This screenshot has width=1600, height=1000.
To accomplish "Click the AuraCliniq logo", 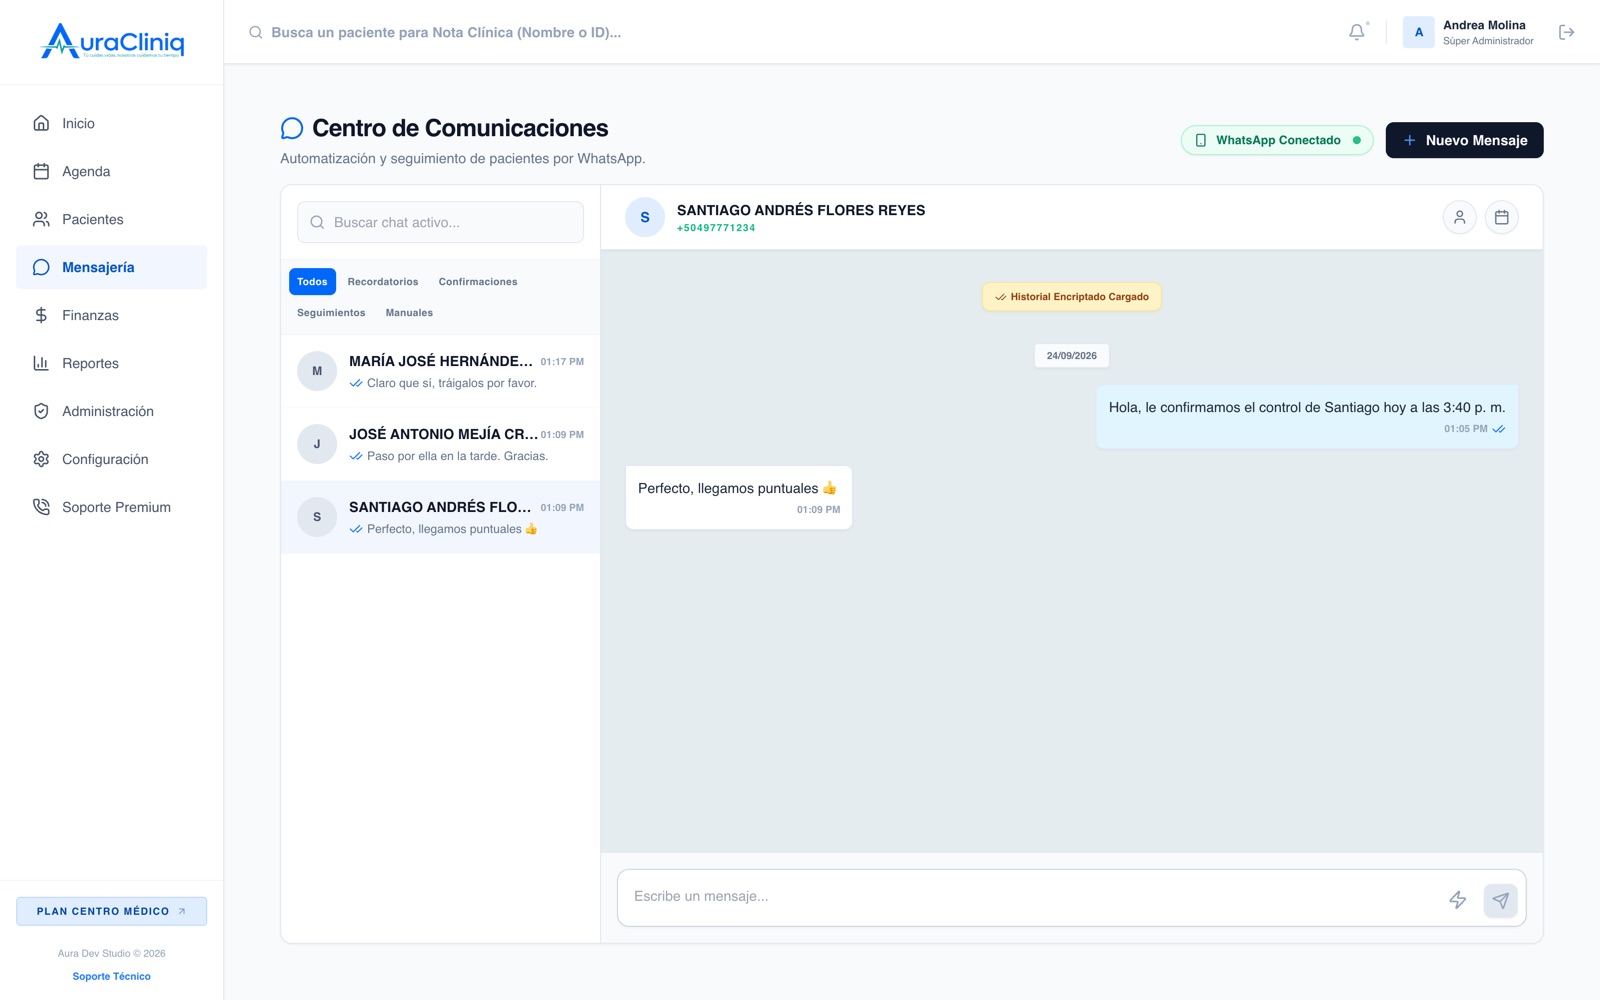I will pos(112,41).
